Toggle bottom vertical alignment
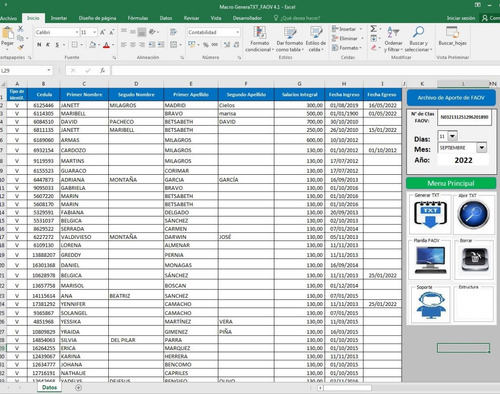500x394 pixels. 142,32
